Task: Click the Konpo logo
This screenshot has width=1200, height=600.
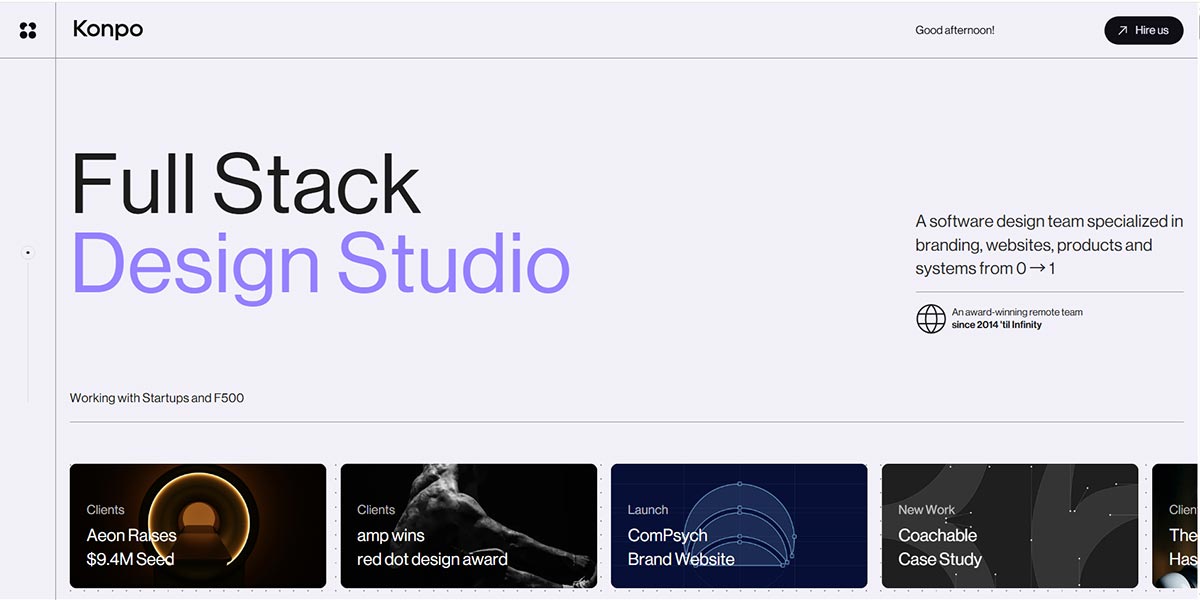Action: point(108,30)
